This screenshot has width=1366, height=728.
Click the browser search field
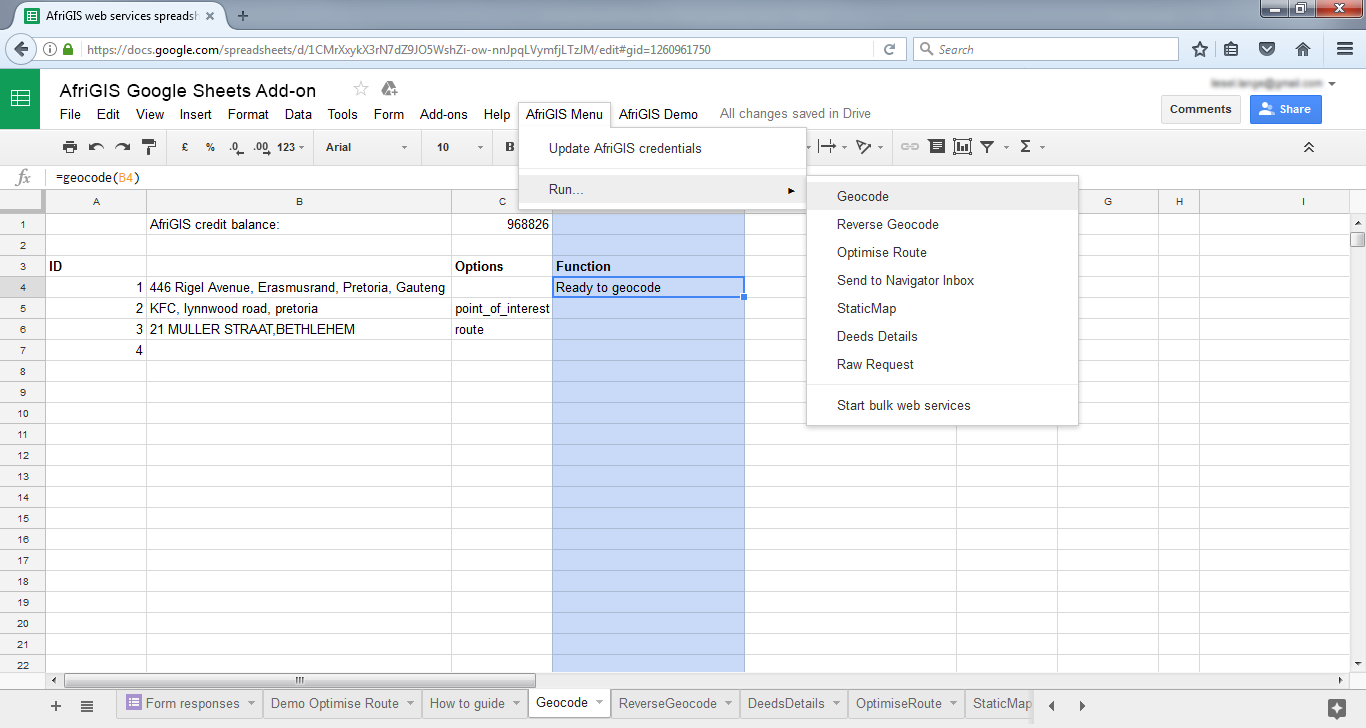point(1045,48)
